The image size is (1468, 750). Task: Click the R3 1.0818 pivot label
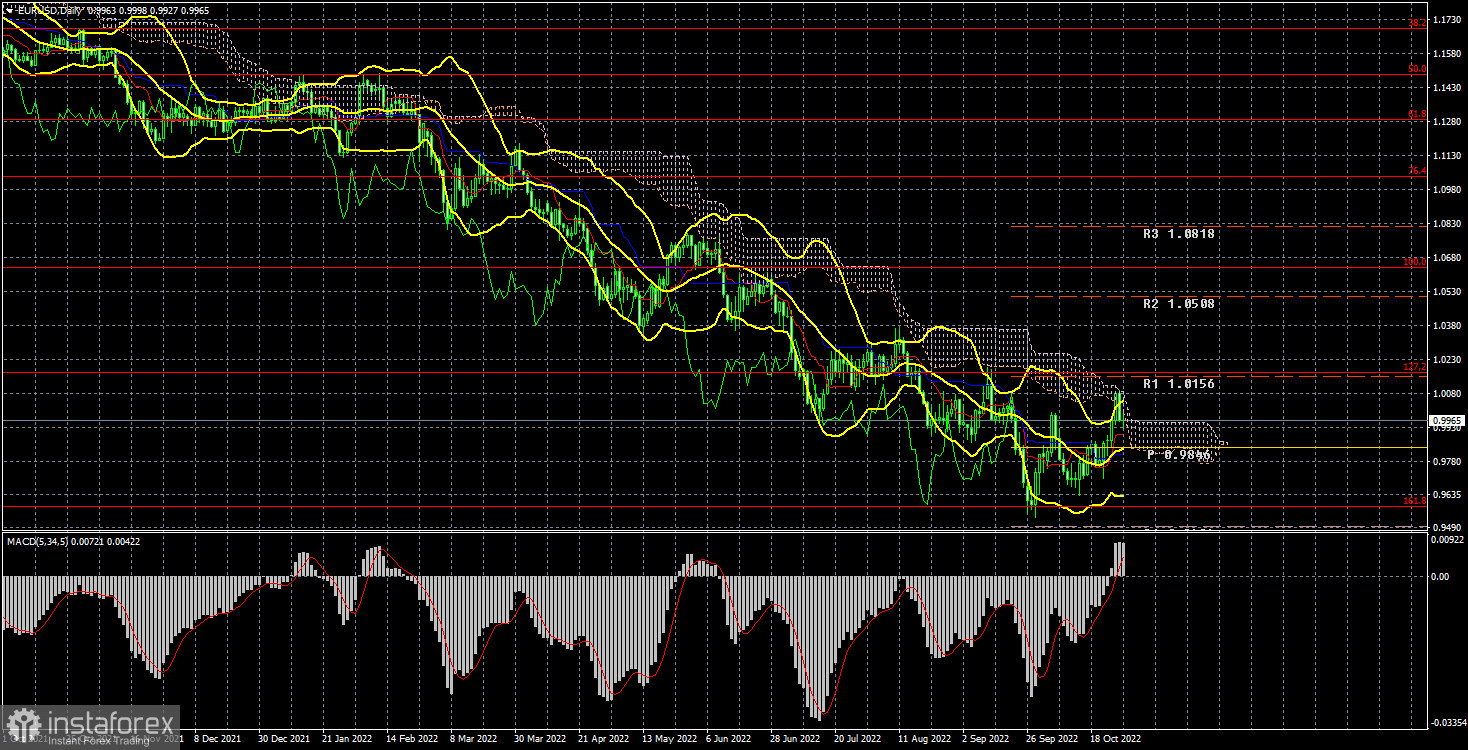click(x=1179, y=233)
